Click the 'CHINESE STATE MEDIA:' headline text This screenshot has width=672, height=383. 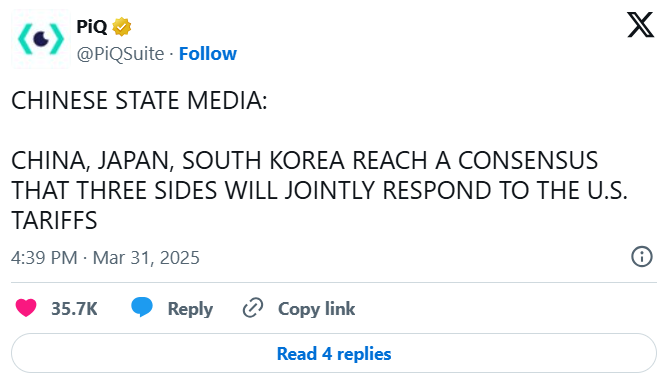coord(139,101)
